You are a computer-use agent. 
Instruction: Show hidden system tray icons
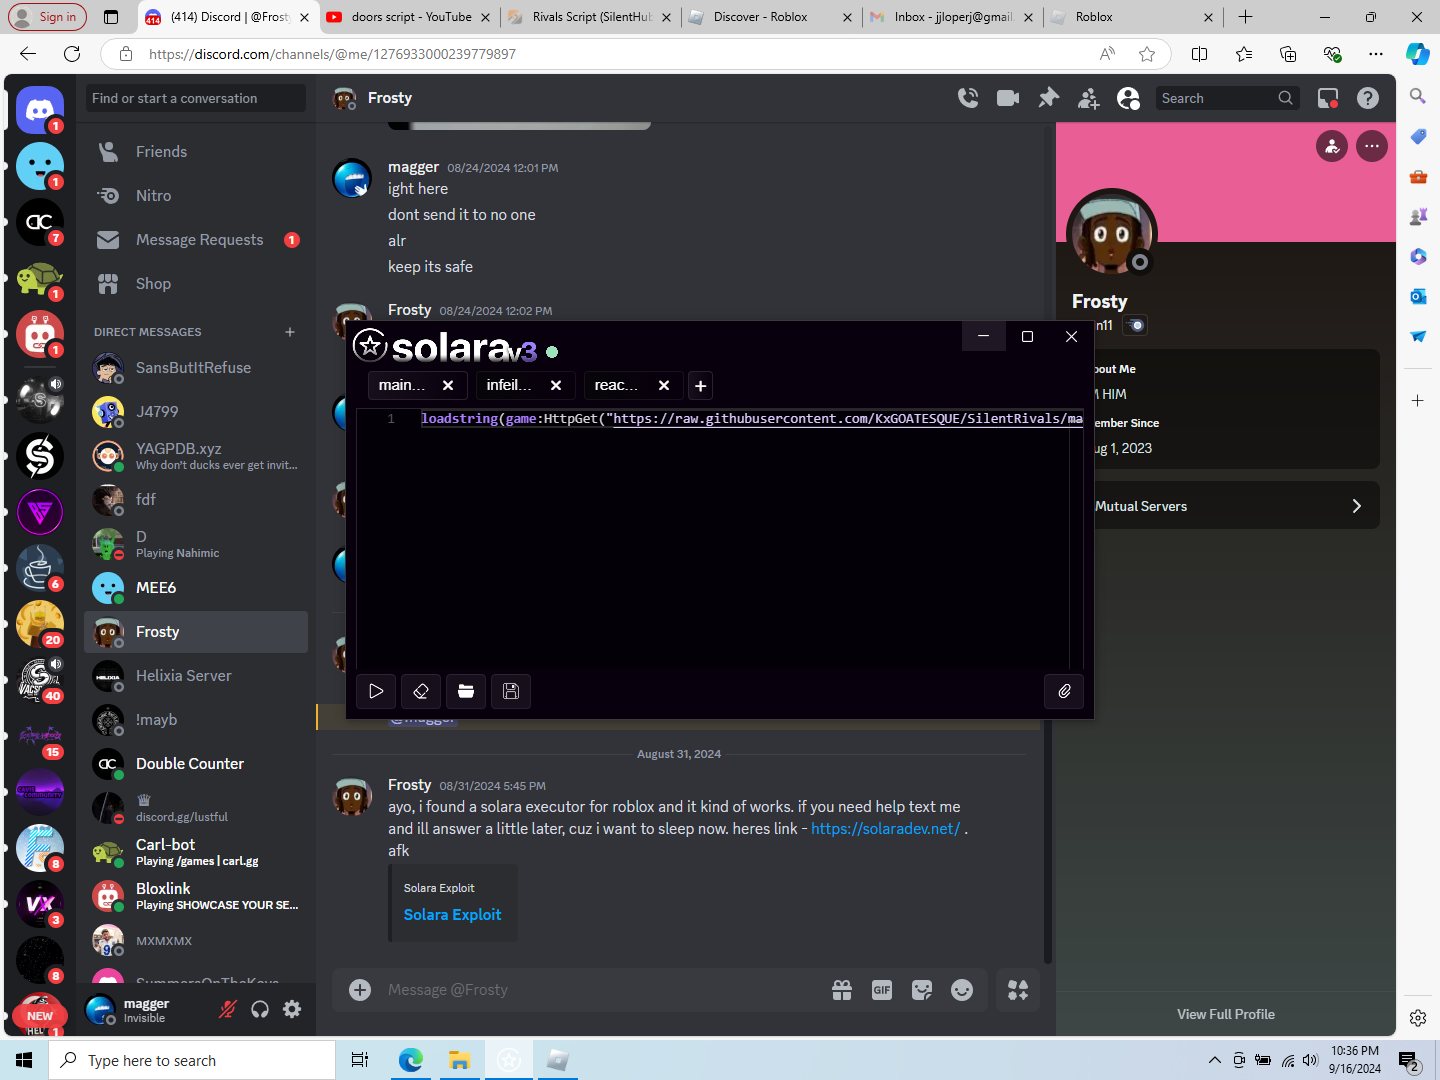[x=1214, y=1060]
